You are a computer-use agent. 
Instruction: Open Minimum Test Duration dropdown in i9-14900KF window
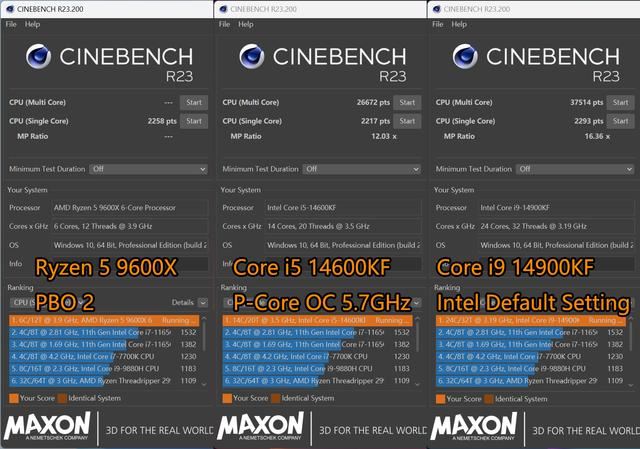click(574, 169)
